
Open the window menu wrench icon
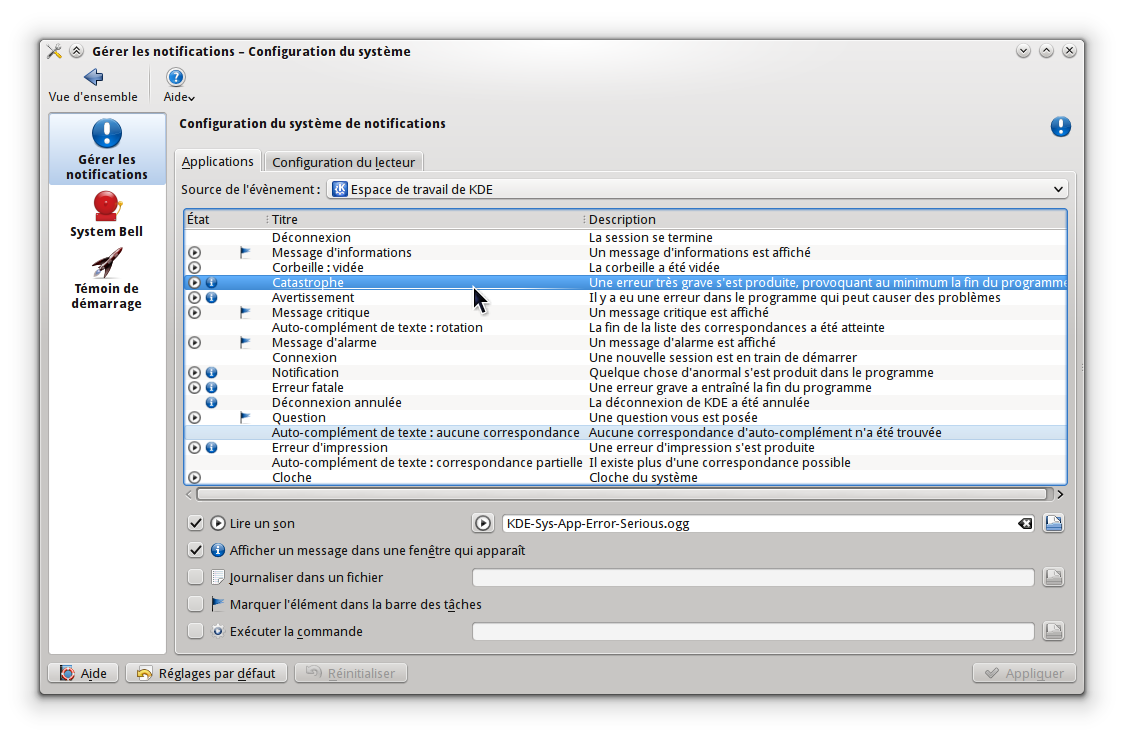54,52
